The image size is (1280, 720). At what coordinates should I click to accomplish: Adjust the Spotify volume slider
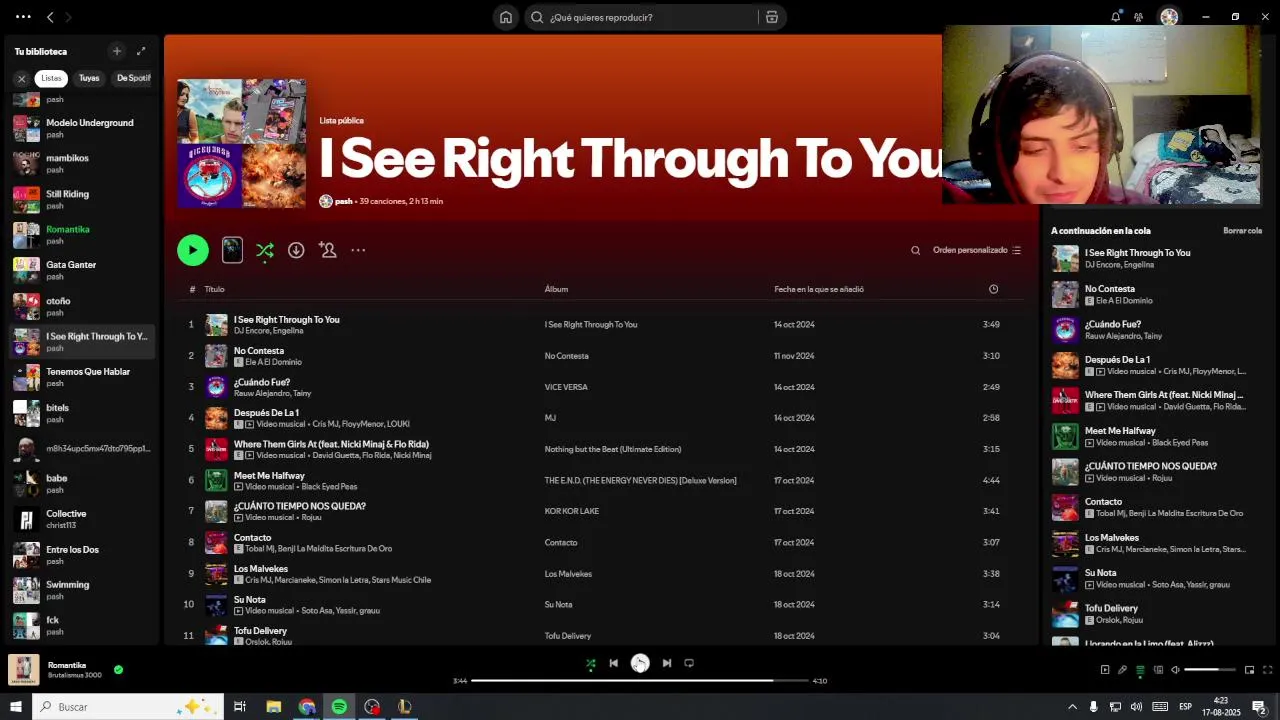pyautogui.click(x=1209, y=670)
